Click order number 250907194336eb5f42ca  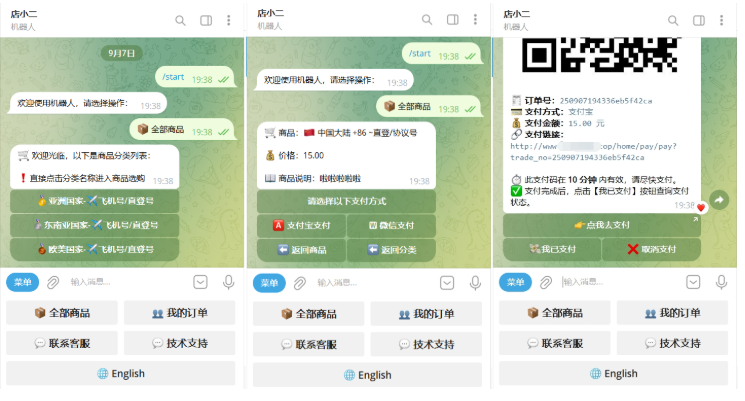(x=606, y=101)
